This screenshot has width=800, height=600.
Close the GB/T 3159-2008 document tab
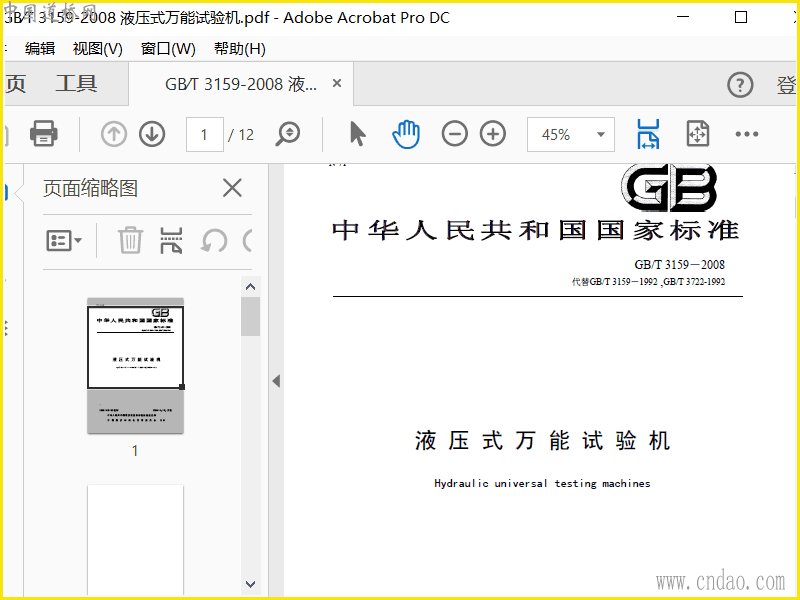pyautogui.click(x=337, y=83)
